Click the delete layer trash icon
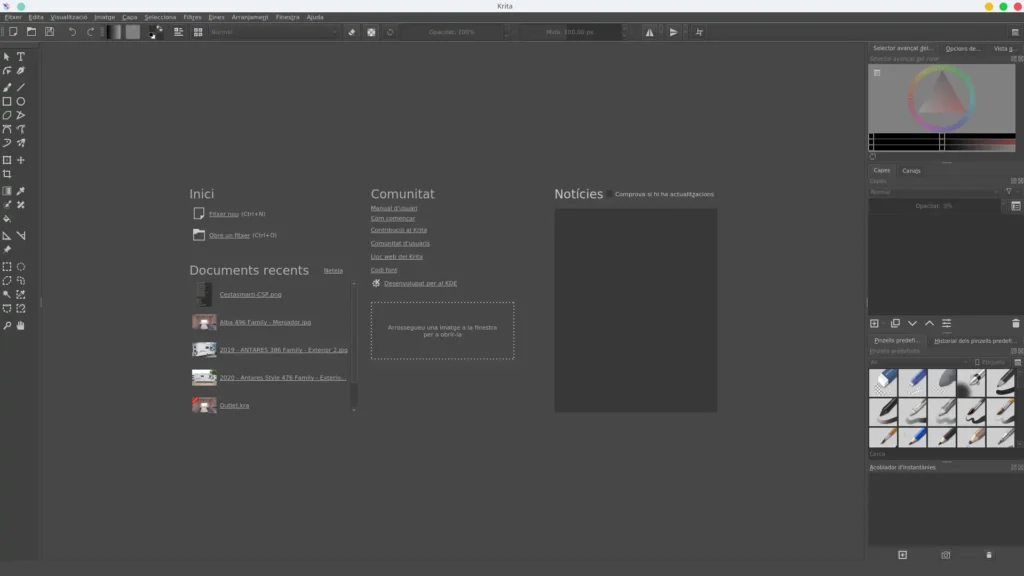The height and width of the screenshot is (576, 1024). coord(1016,323)
